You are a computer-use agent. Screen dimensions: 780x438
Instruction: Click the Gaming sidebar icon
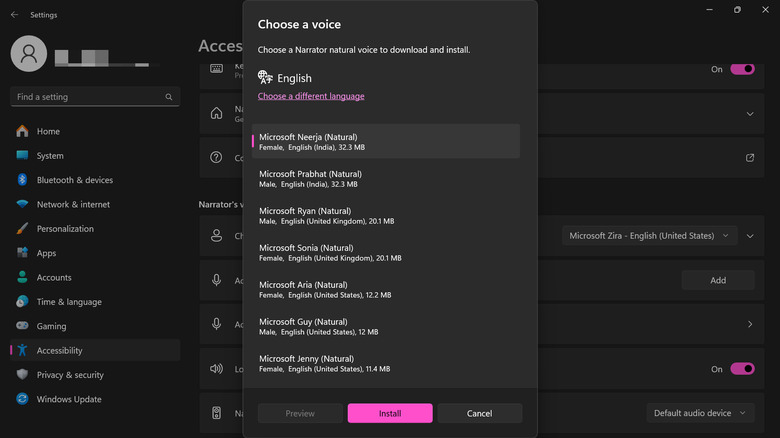pos(22,326)
